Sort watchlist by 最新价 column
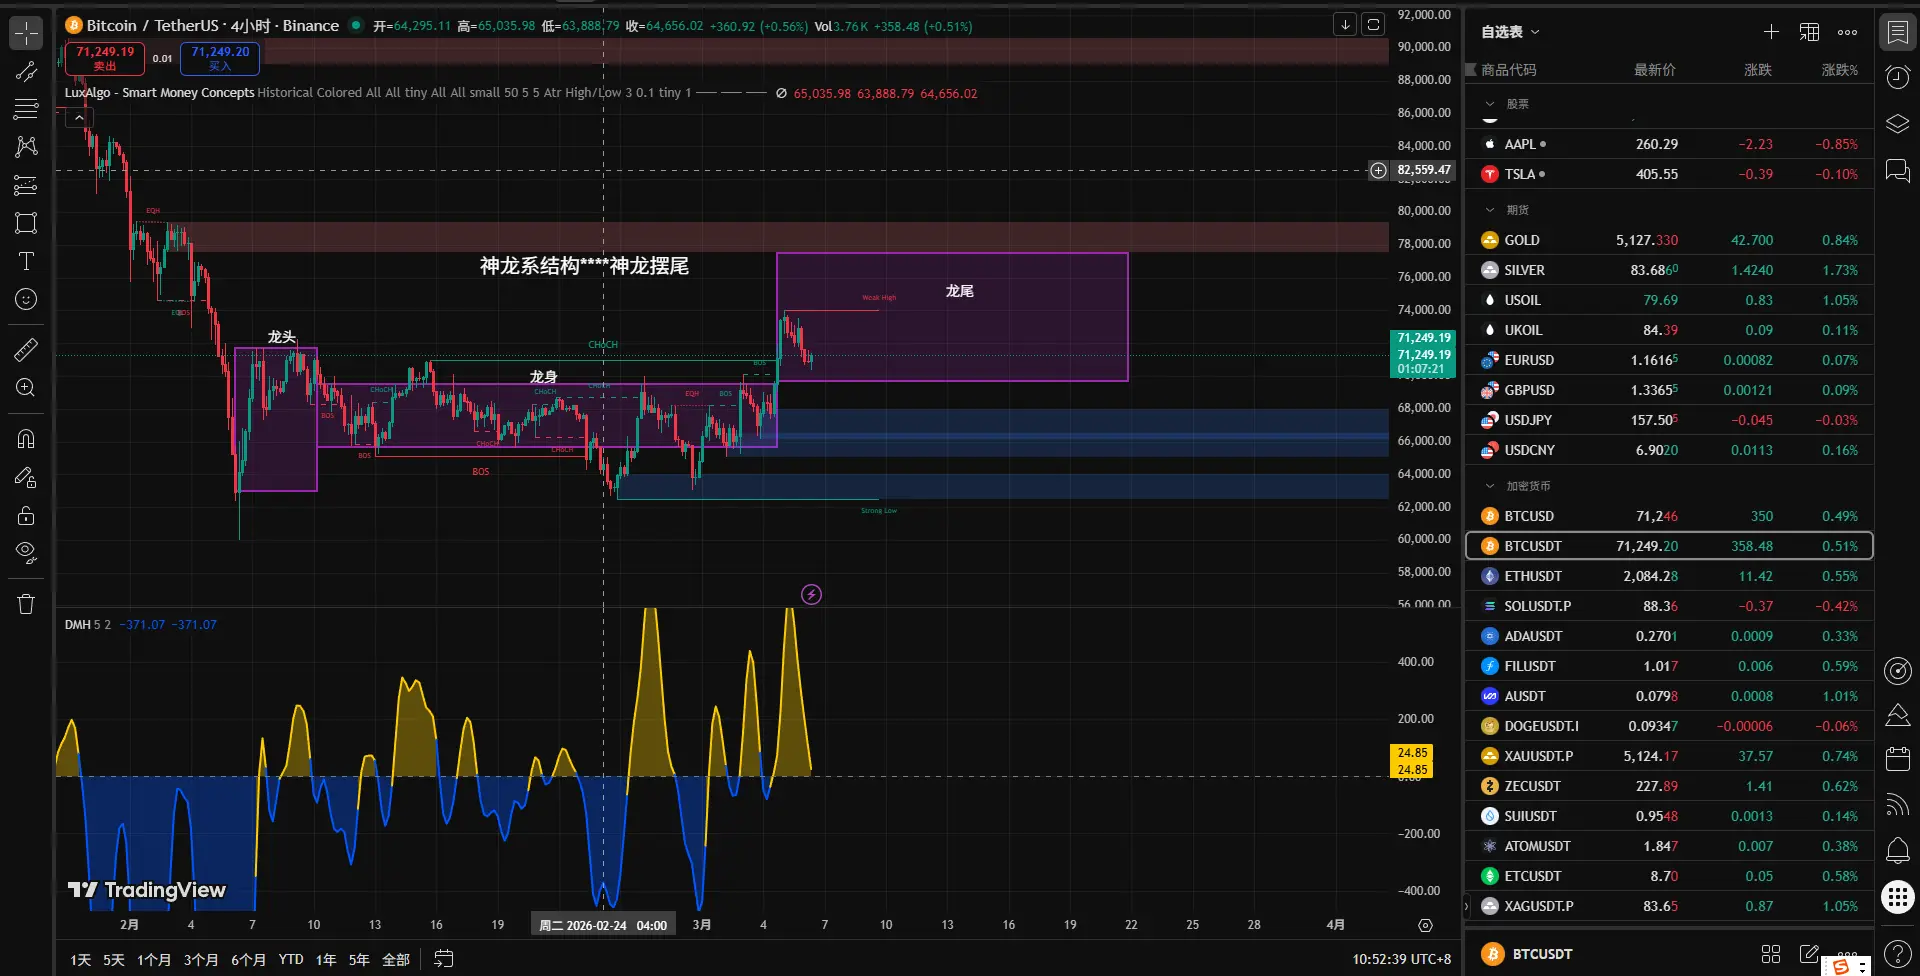Image resolution: width=1920 pixels, height=976 pixels. point(1654,70)
